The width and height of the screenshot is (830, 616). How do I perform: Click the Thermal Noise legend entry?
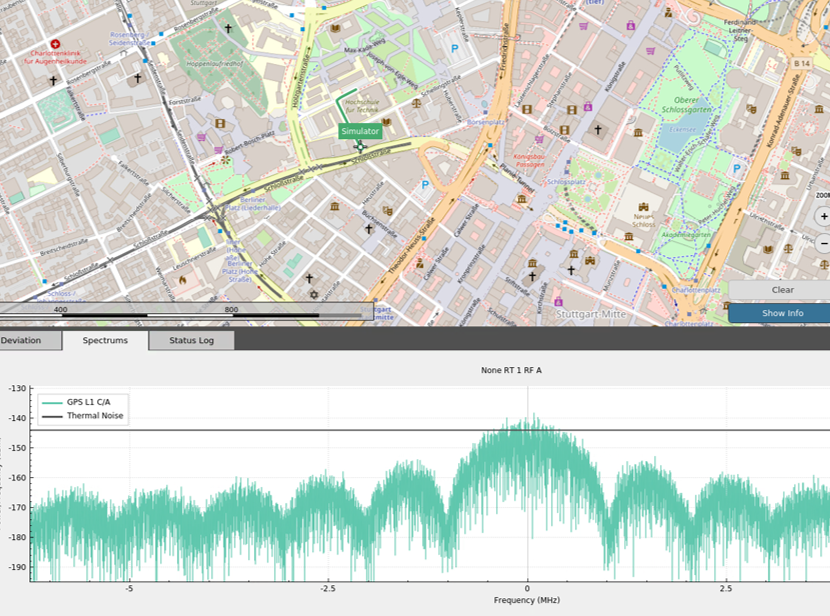tap(82, 416)
